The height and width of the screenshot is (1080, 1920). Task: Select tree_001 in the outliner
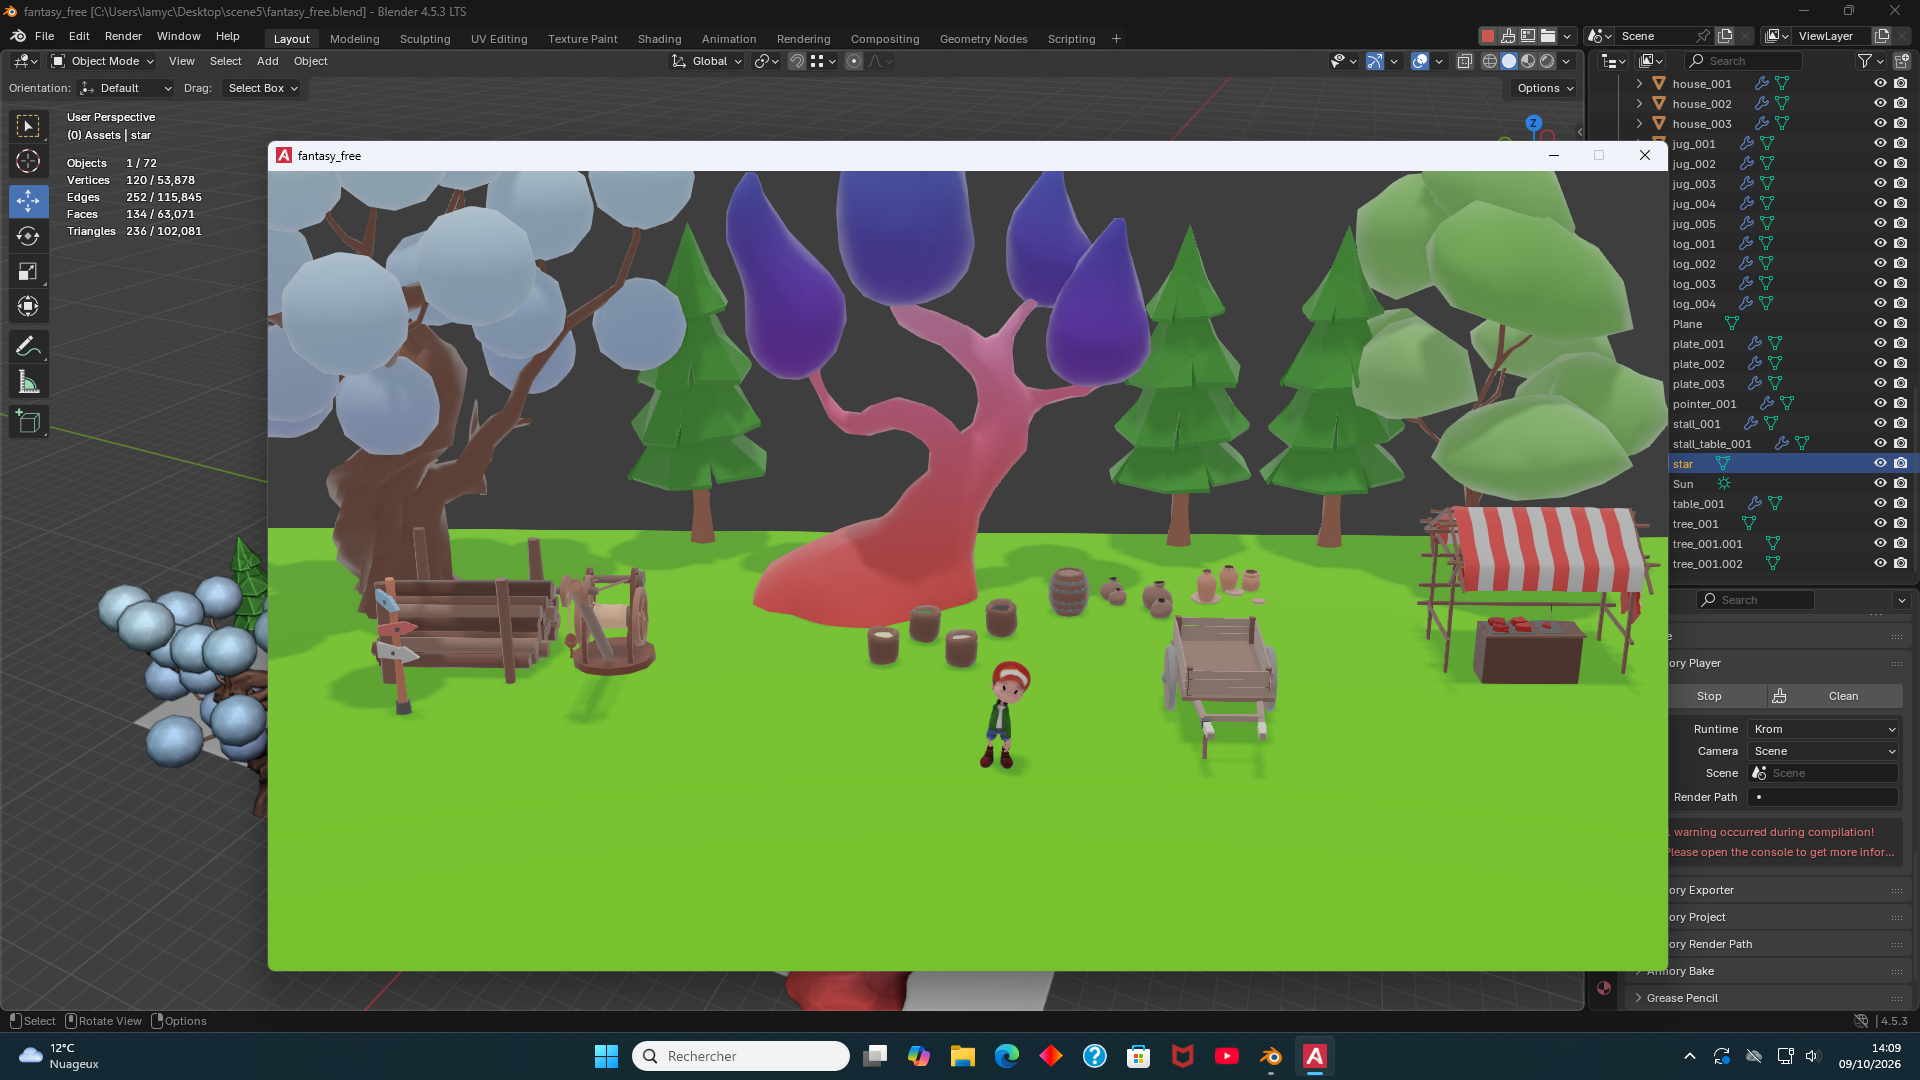pyautogui.click(x=1695, y=524)
